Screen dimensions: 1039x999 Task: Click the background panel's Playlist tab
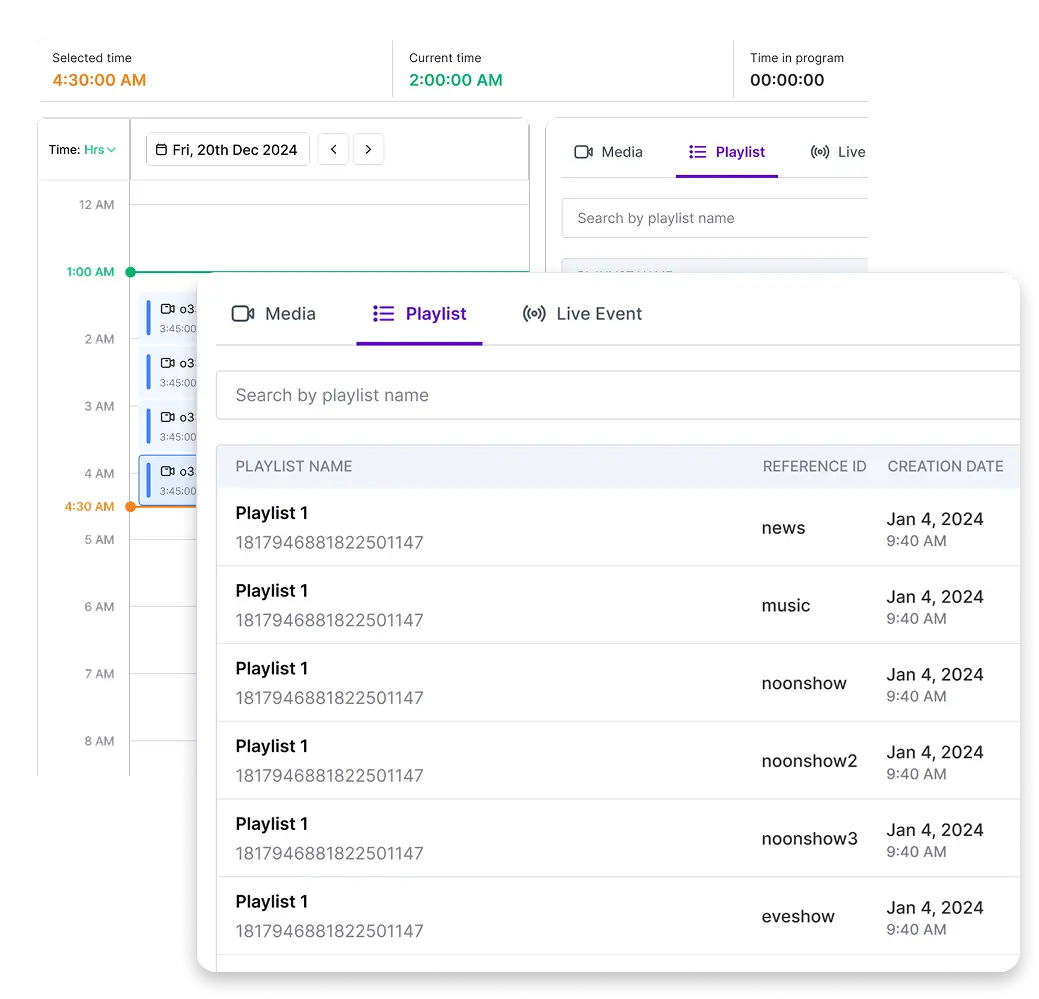[x=727, y=152]
